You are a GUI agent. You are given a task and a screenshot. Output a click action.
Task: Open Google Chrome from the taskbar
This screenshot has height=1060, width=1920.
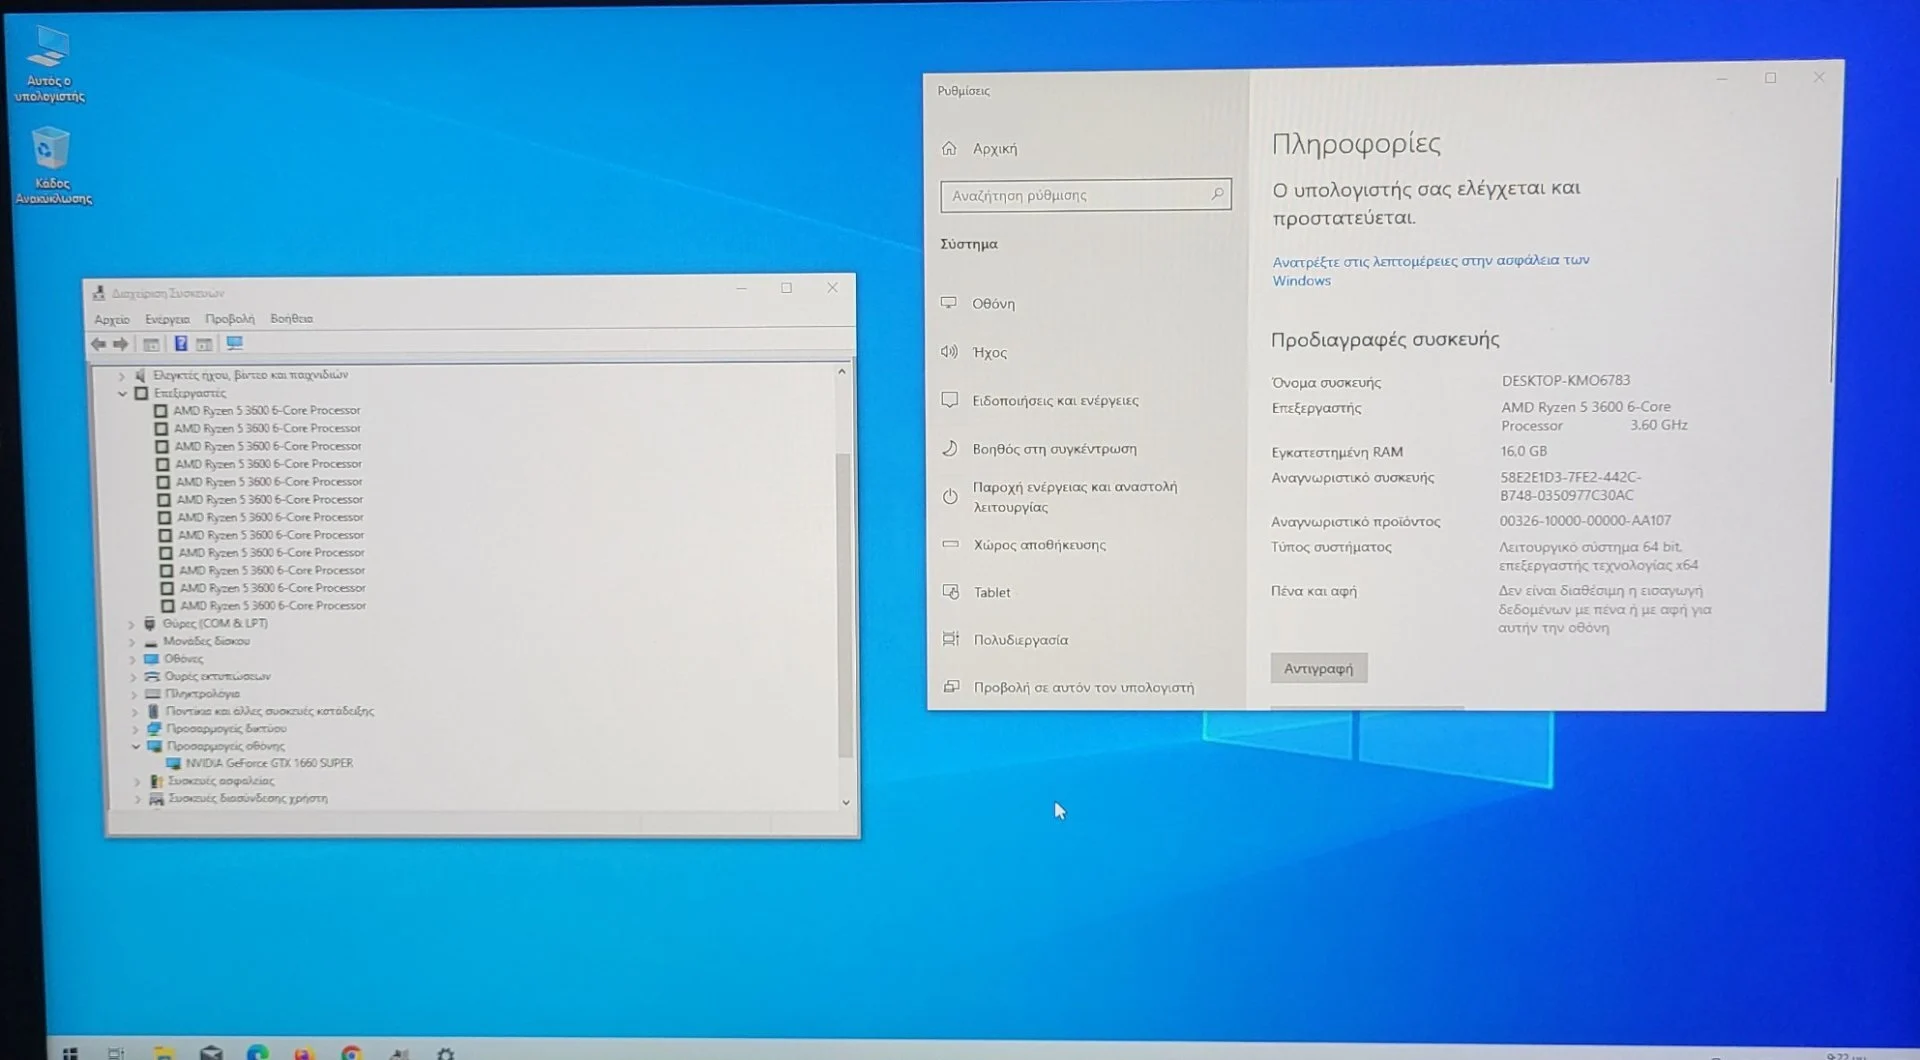[351, 1052]
